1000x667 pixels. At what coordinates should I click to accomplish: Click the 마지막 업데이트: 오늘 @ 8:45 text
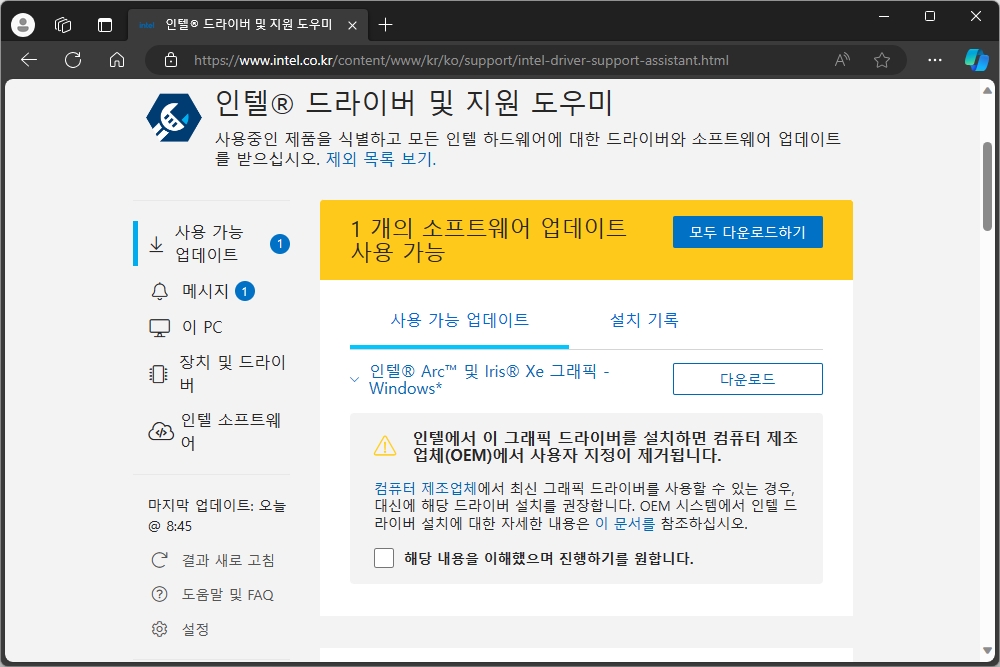[217, 515]
